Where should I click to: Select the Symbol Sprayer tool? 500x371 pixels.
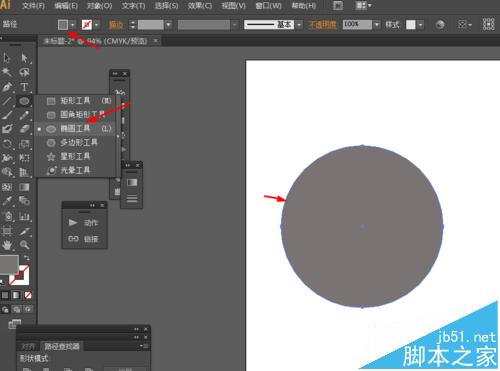pyautogui.click(x=7, y=216)
